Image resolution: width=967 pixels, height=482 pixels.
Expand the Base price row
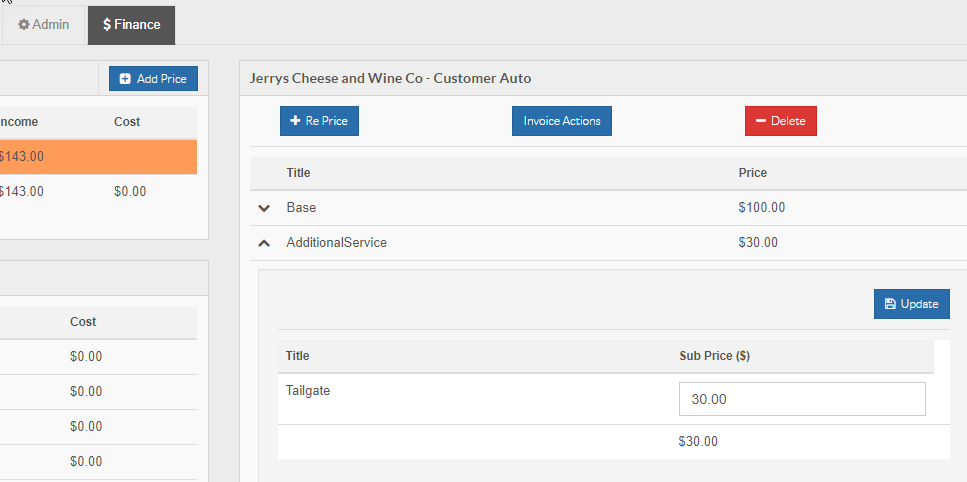coord(265,208)
